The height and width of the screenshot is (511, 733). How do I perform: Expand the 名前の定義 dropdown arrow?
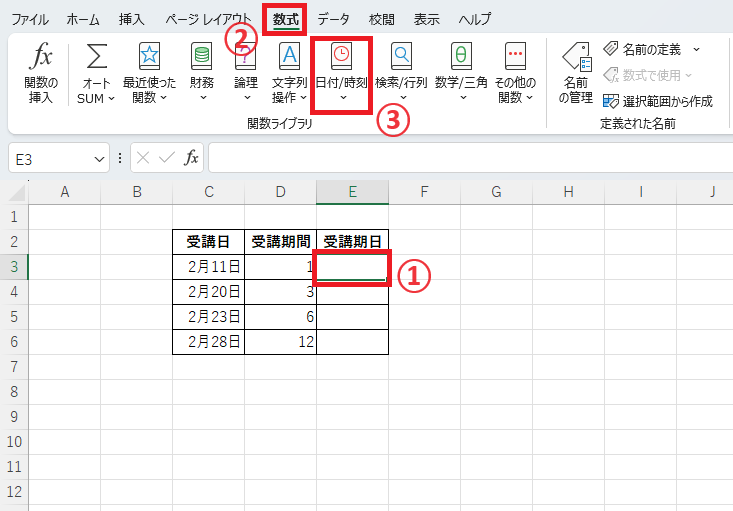coord(696,49)
